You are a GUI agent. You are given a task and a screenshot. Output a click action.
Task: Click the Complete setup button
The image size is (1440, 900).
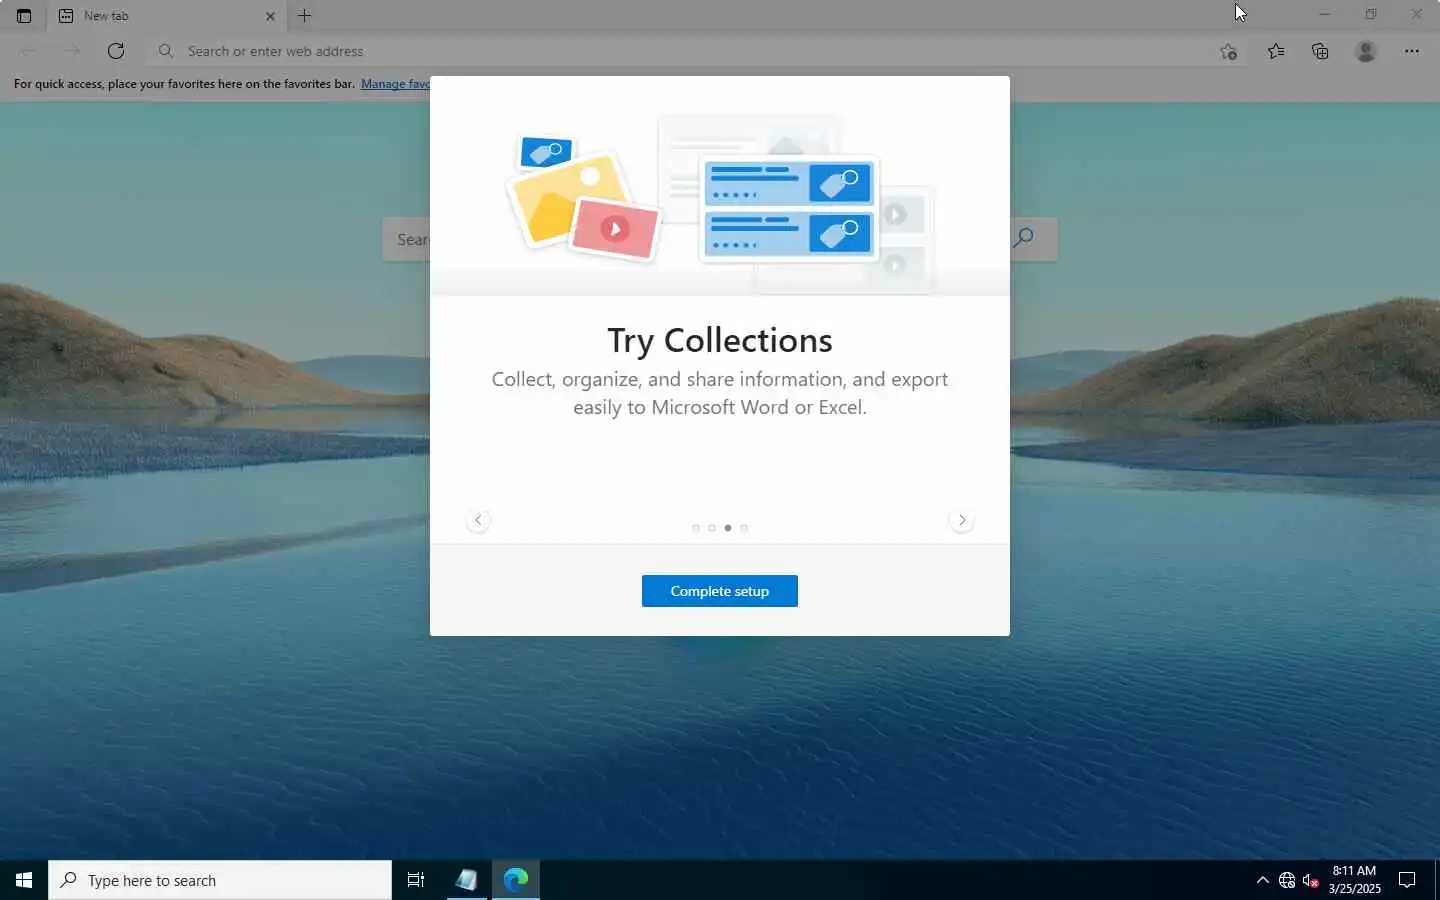click(720, 591)
